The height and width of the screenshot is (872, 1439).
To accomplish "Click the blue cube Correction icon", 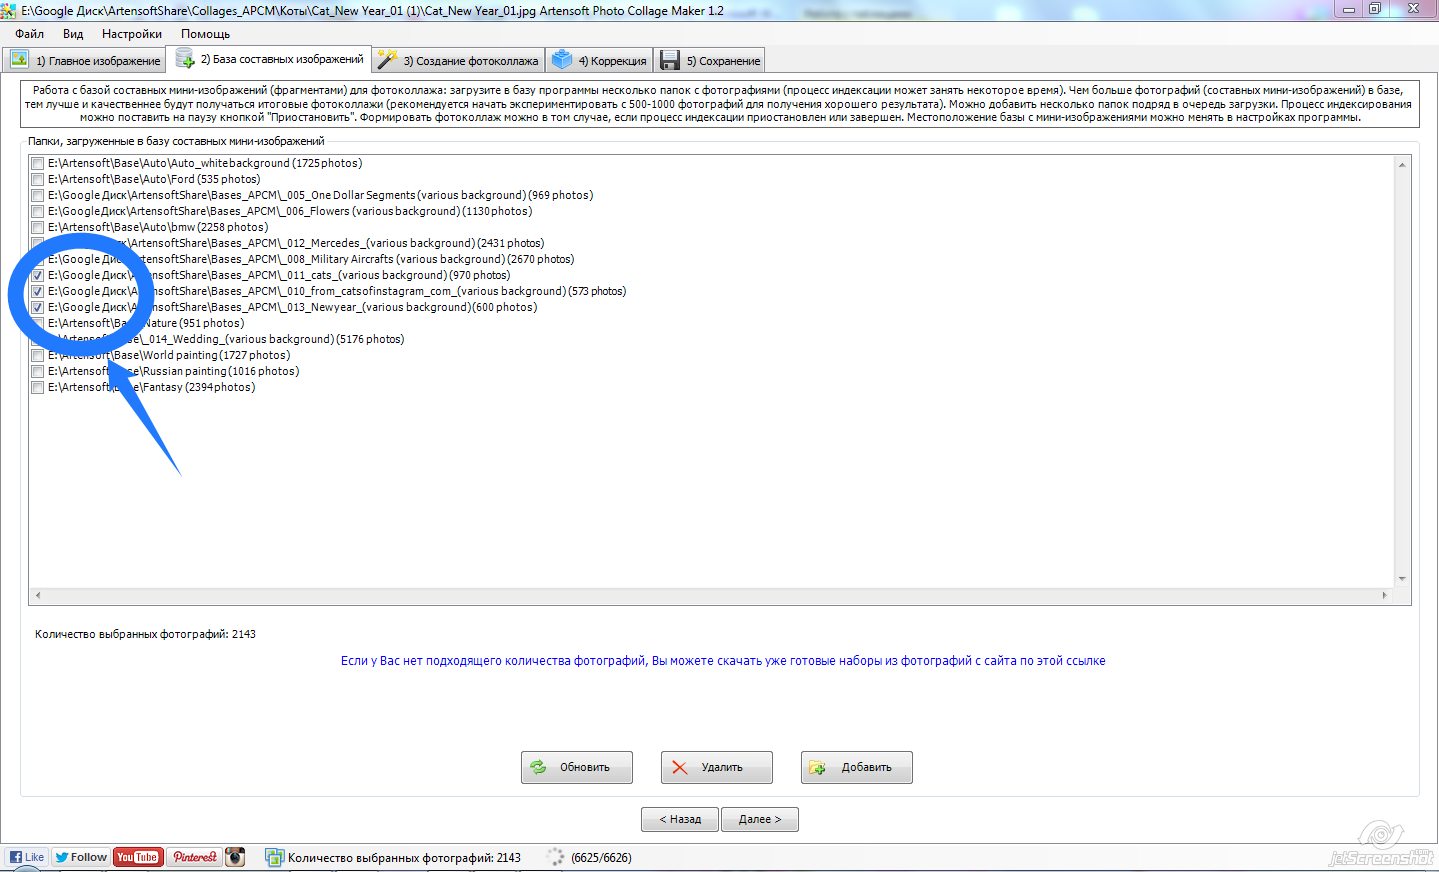I will (562, 60).
